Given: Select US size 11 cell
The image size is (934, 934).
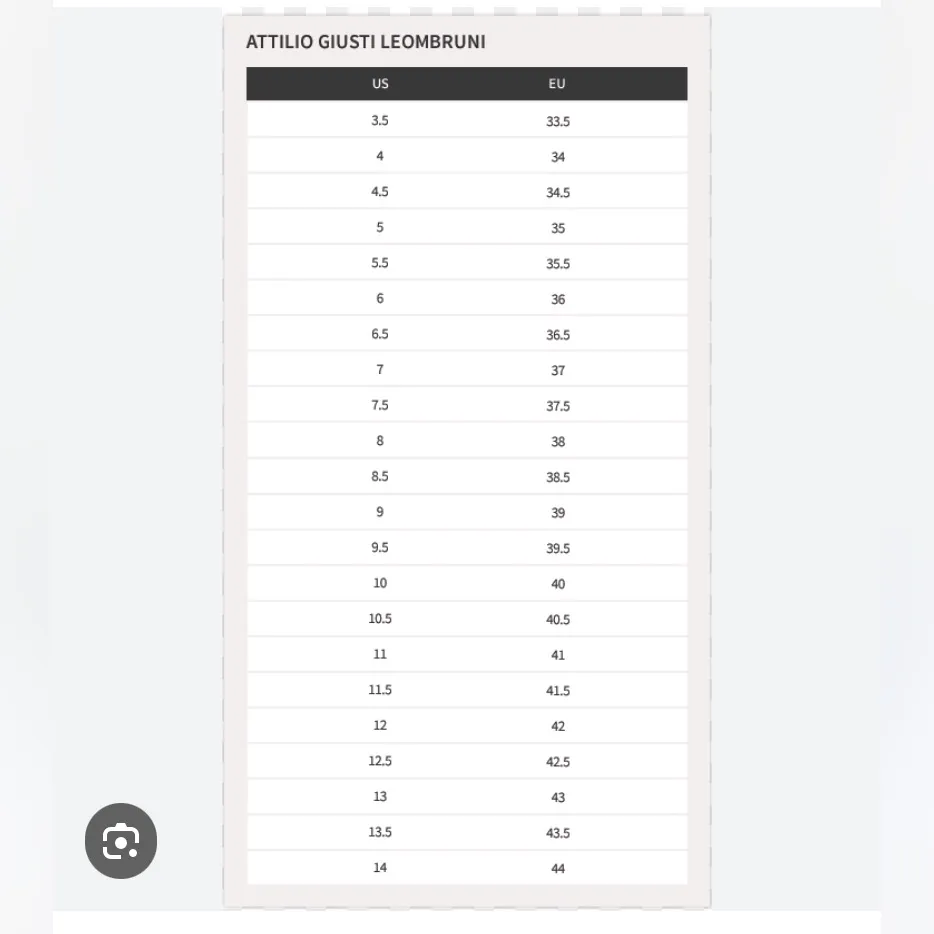Looking at the screenshot, I should (380, 654).
